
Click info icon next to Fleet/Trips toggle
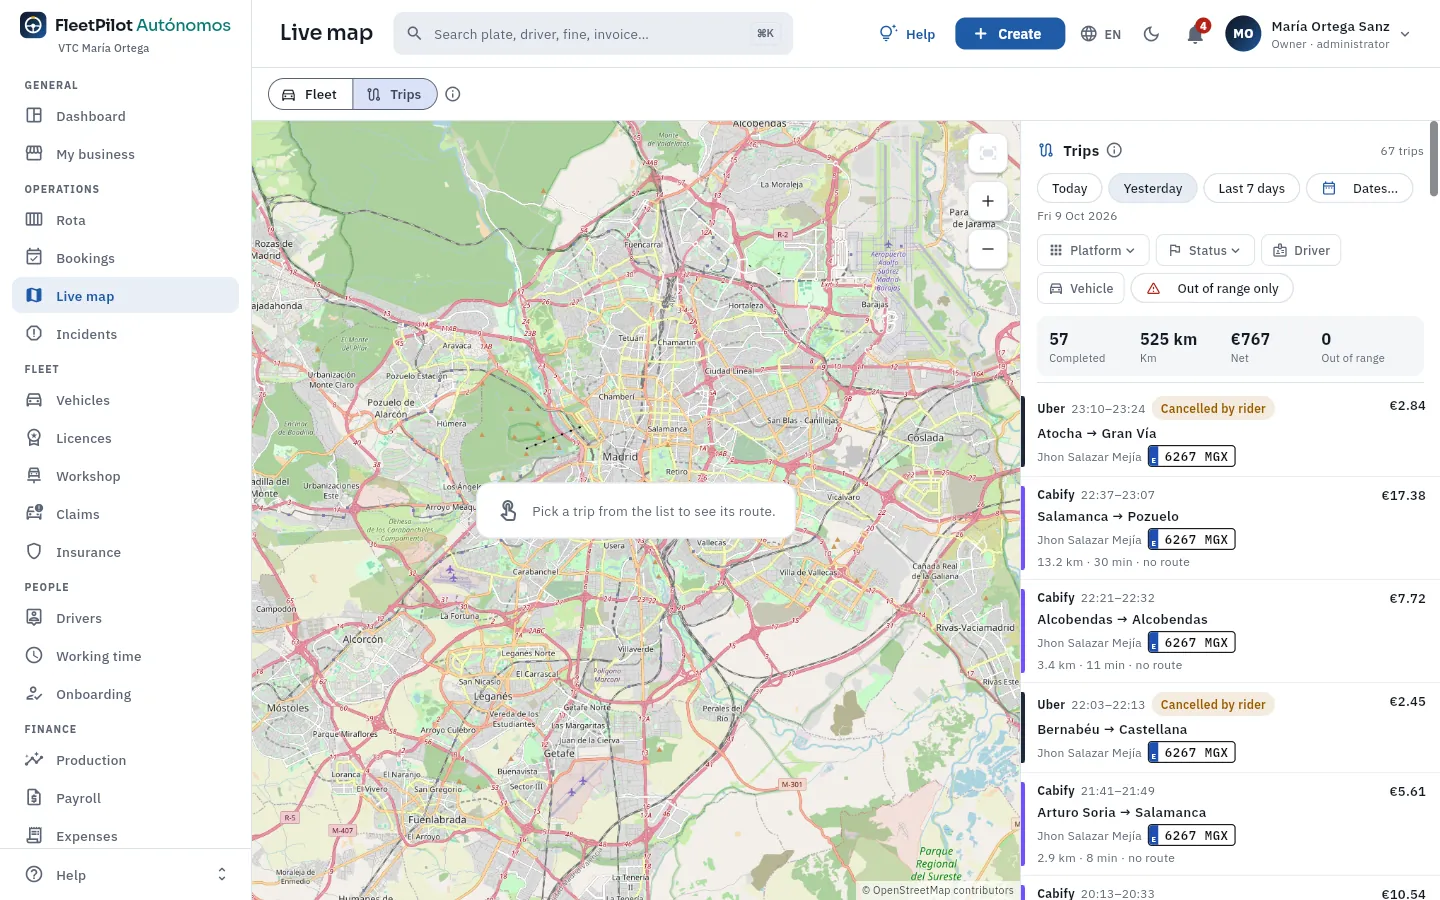[453, 94]
